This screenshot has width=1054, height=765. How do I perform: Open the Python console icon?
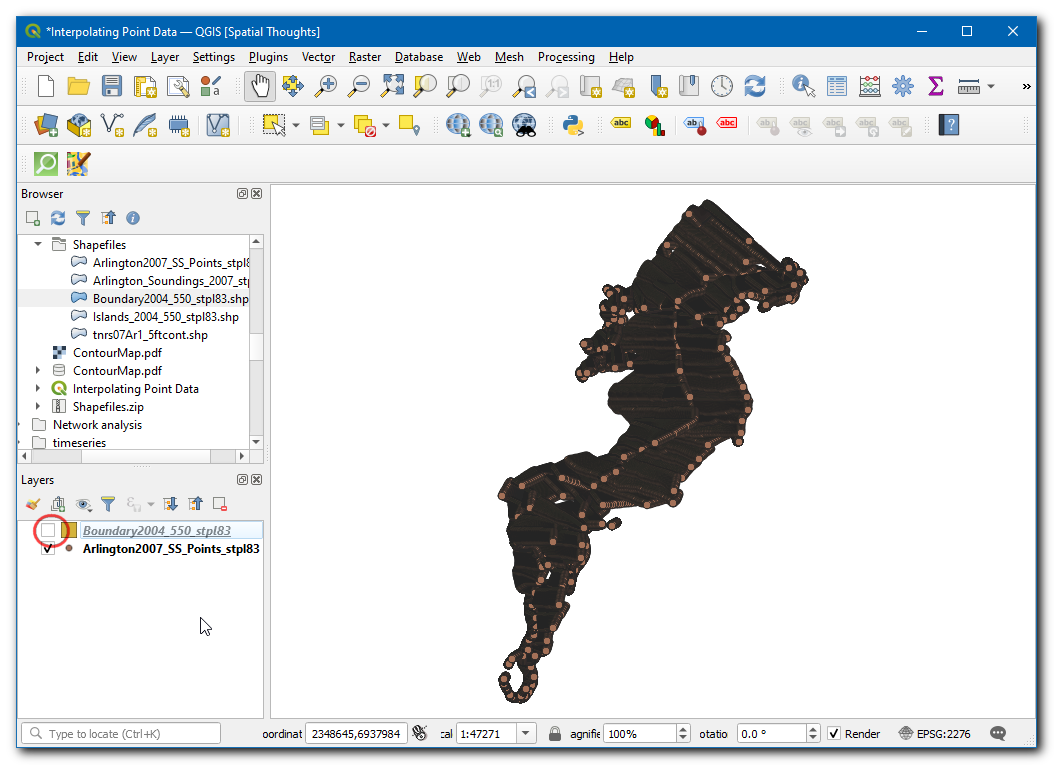(x=573, y=125)
